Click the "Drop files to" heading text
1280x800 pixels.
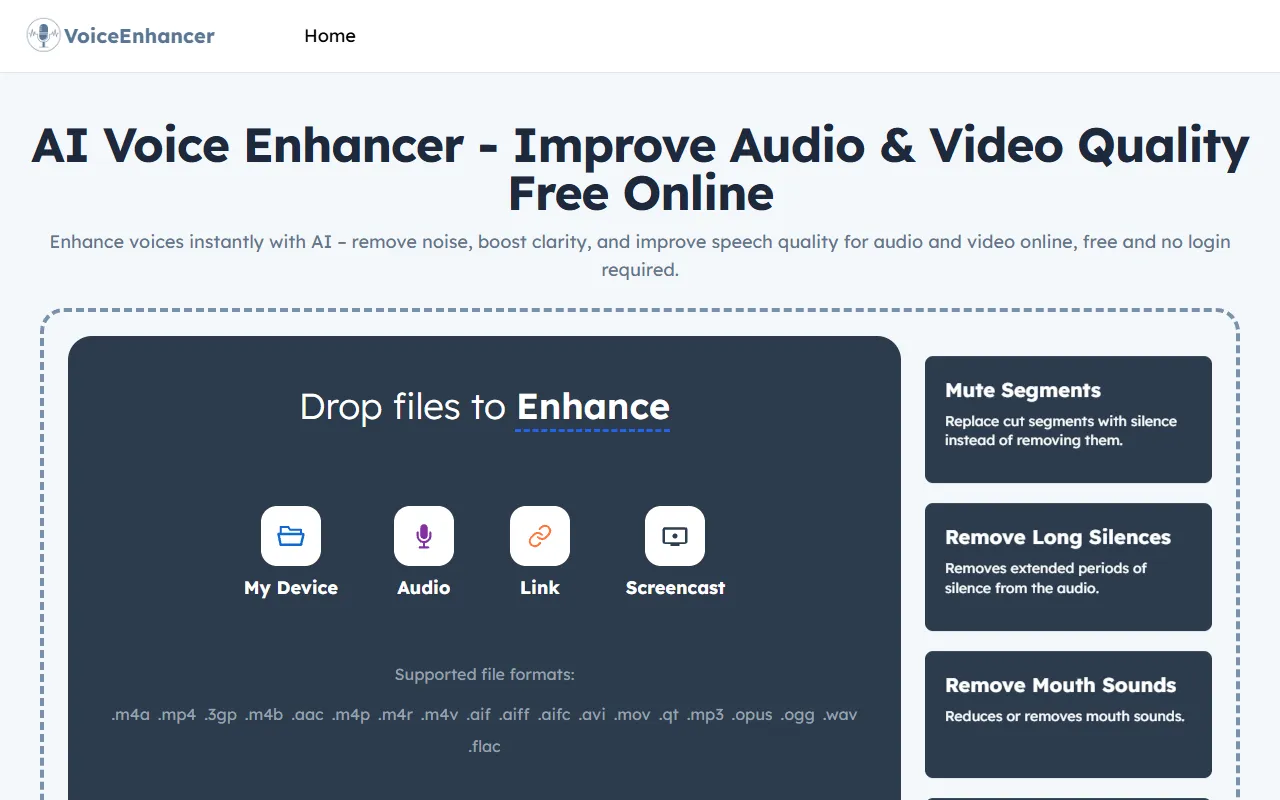[403, 407]
